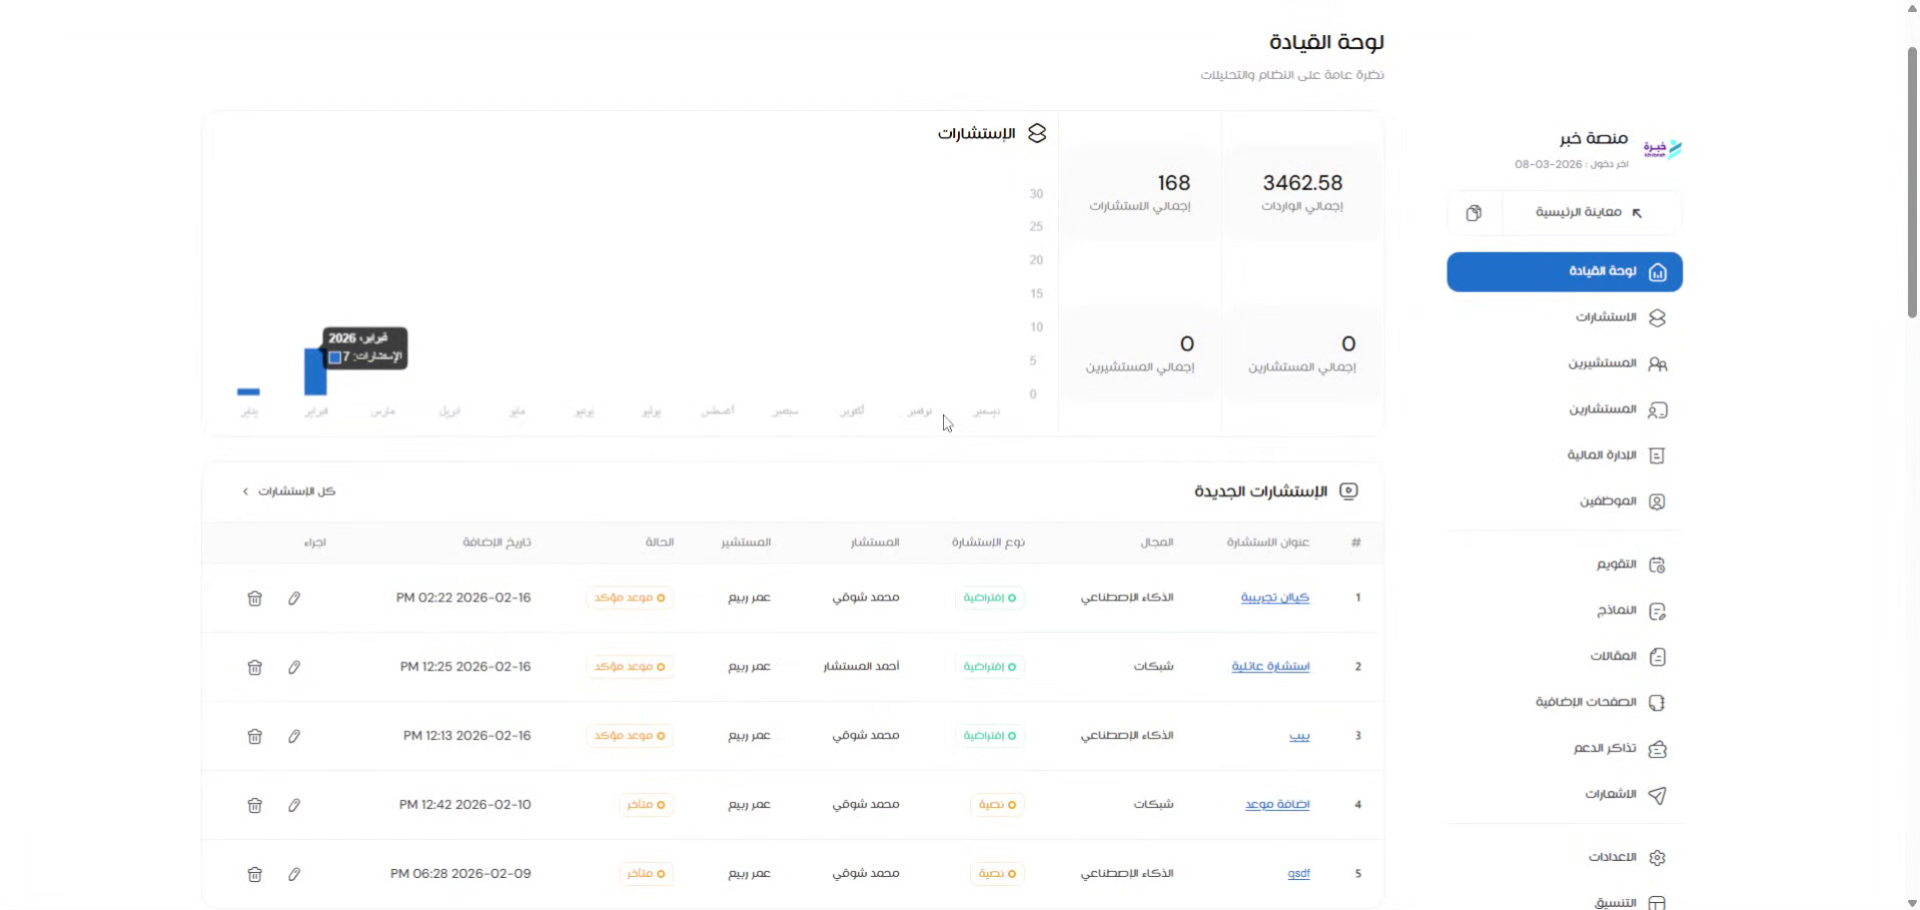Viewport: 1920px width, 910px height.
Task: Edit the second consultation row using pencil icon
Action: [294, 667]
